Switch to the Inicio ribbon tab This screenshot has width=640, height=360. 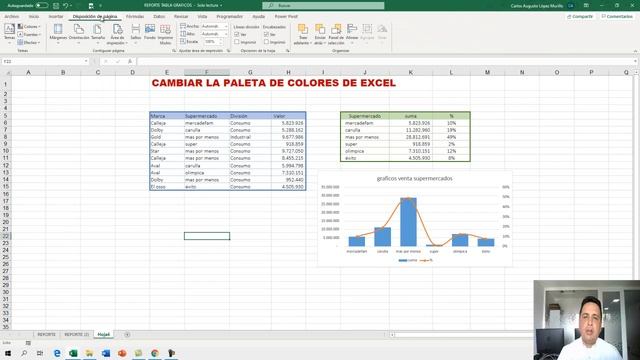click(34, 16)
